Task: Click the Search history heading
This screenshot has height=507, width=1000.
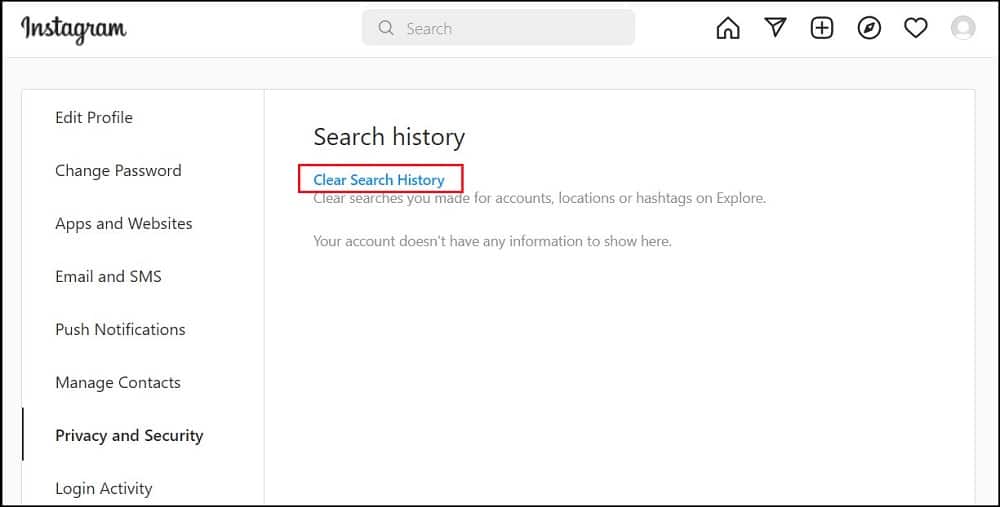Action: (x=389, y=137)
